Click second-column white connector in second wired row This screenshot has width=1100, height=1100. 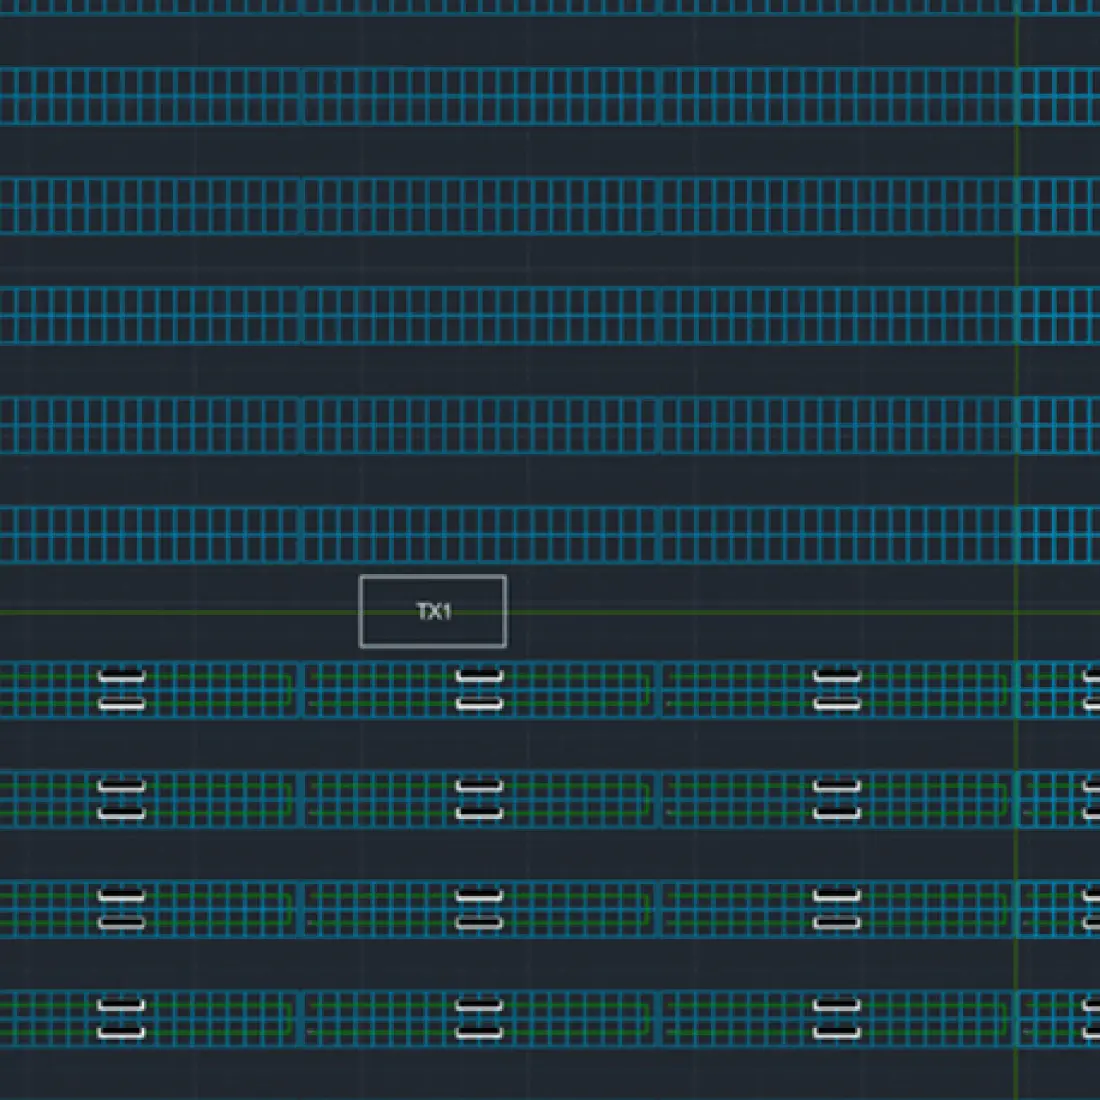point(479,800)
